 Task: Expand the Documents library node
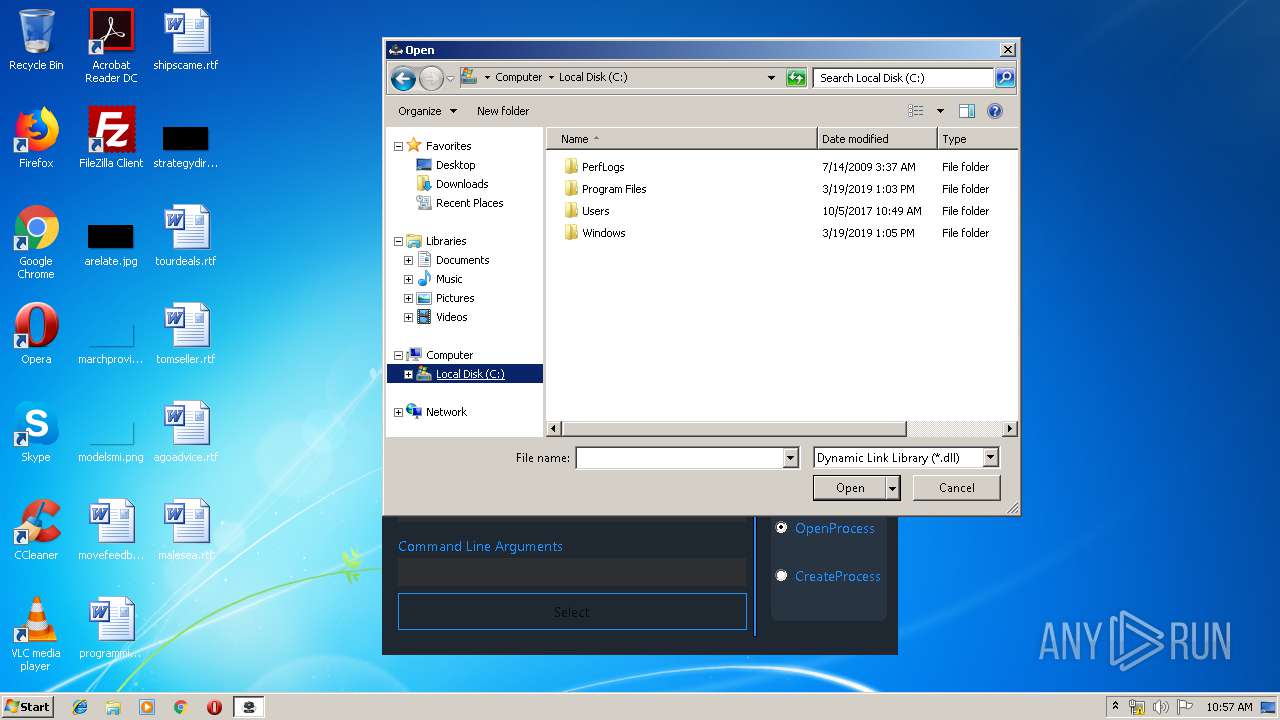coord(408,260)
